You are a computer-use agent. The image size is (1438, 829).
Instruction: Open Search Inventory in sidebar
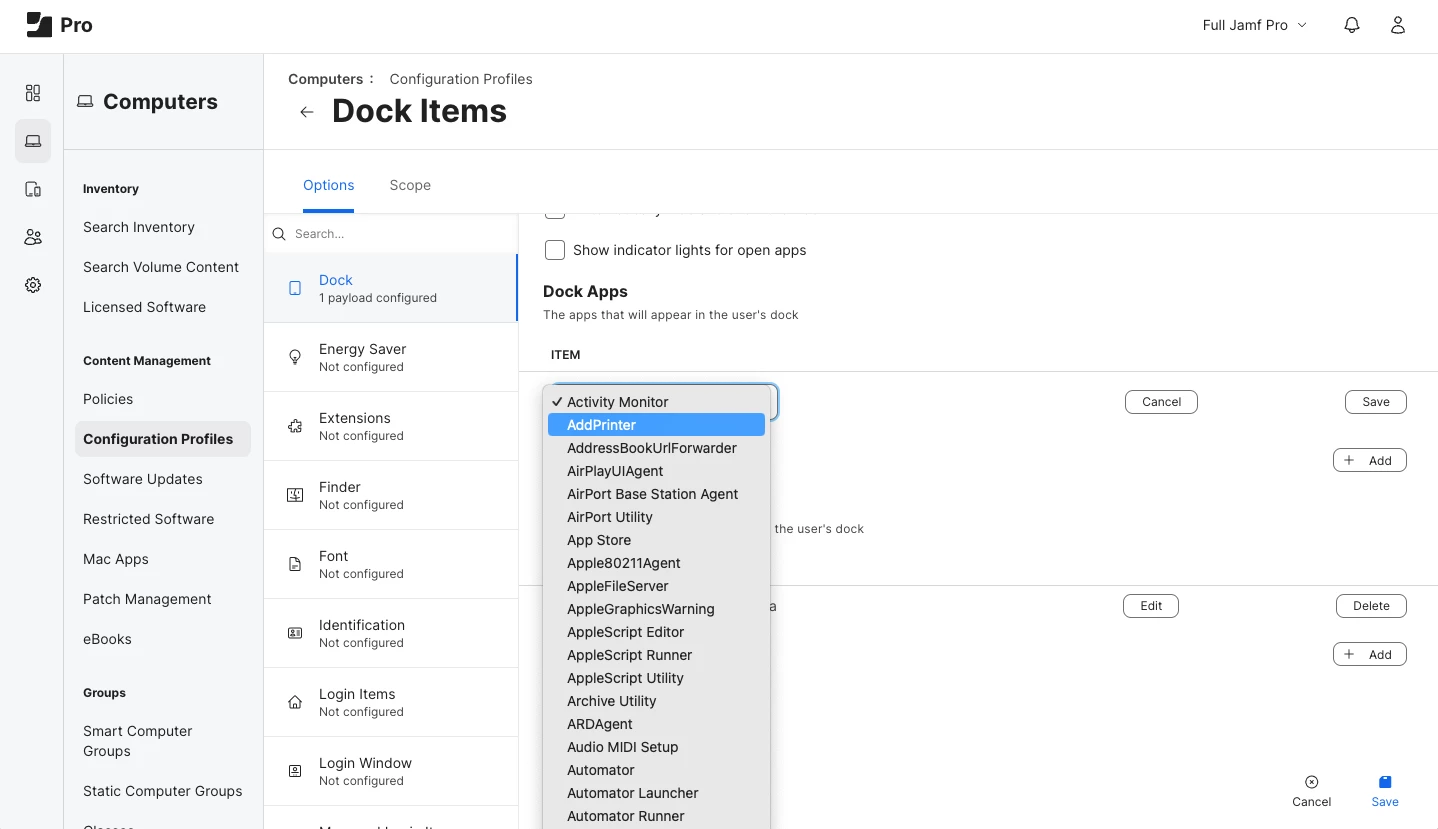(x=139, y=227)
